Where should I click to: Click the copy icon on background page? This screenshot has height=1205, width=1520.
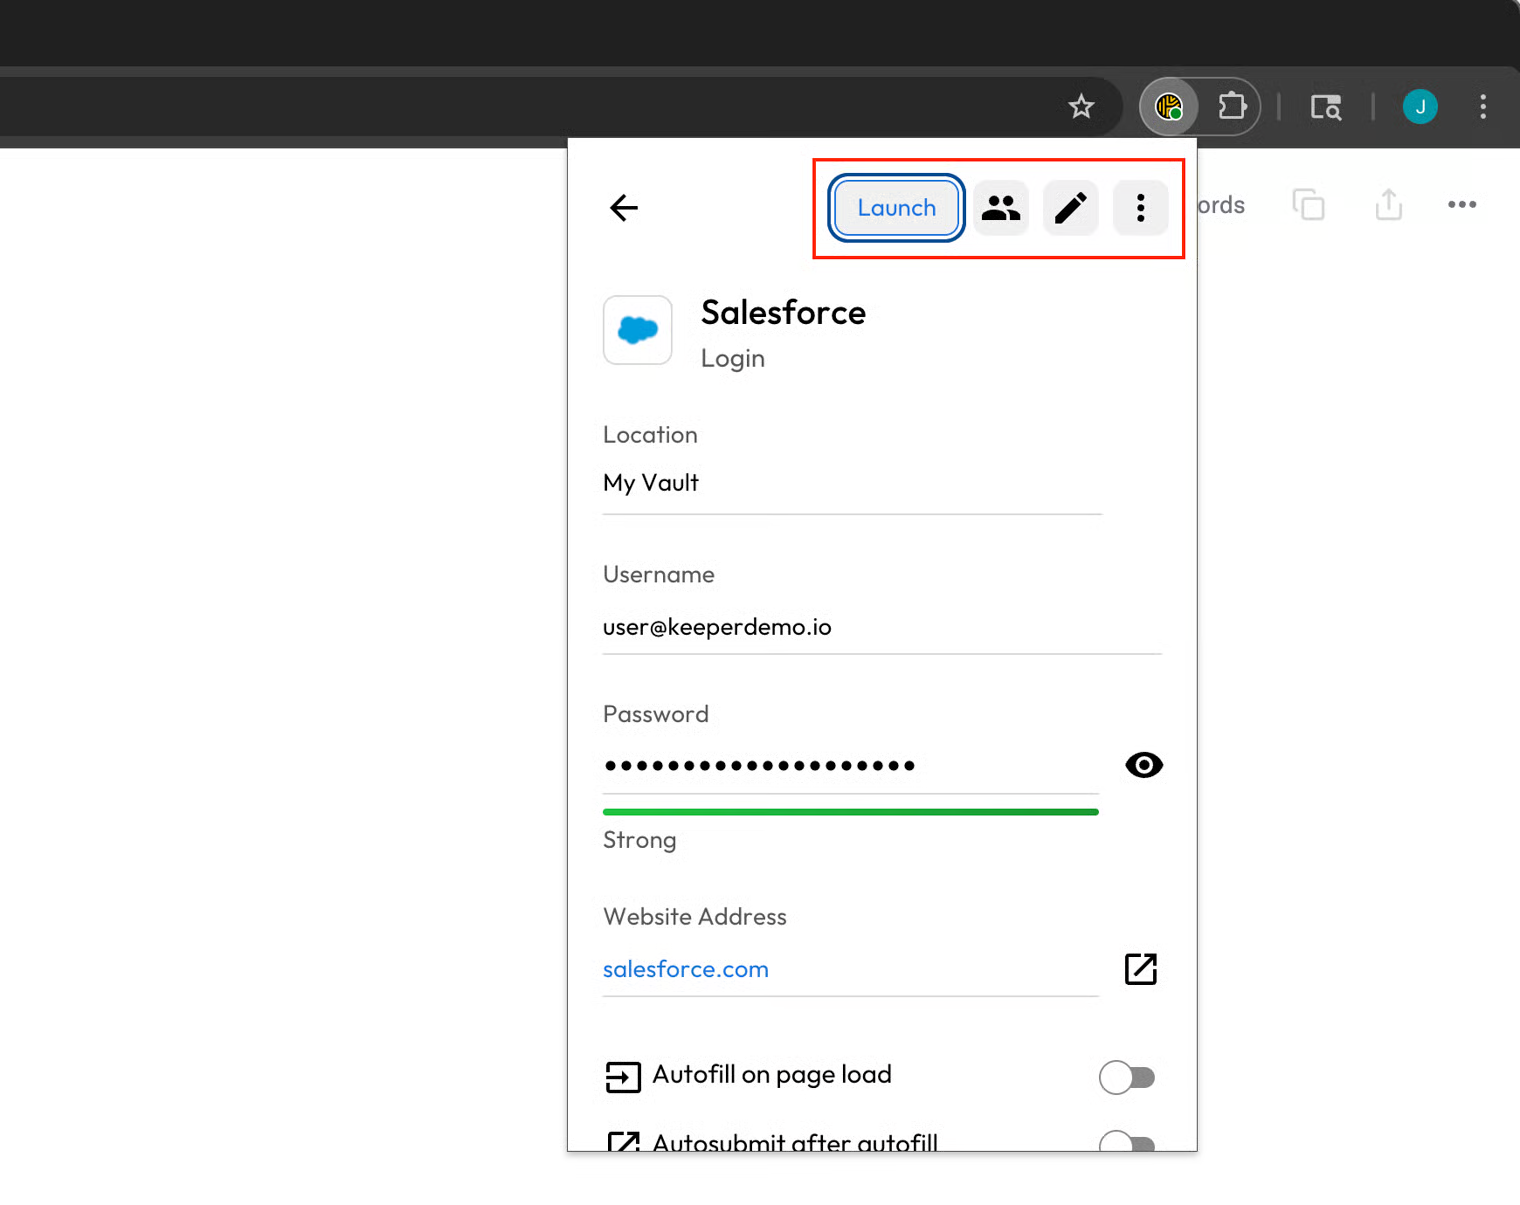point(1308,205)
